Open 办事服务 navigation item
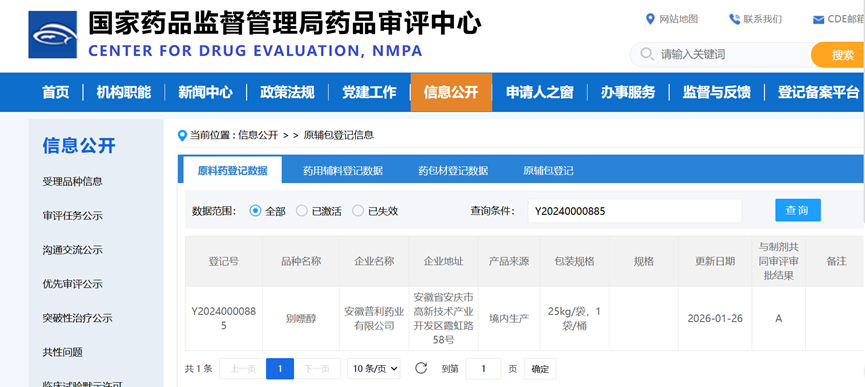The height and width of the screenshot is (387, 865). click(628, 92)
